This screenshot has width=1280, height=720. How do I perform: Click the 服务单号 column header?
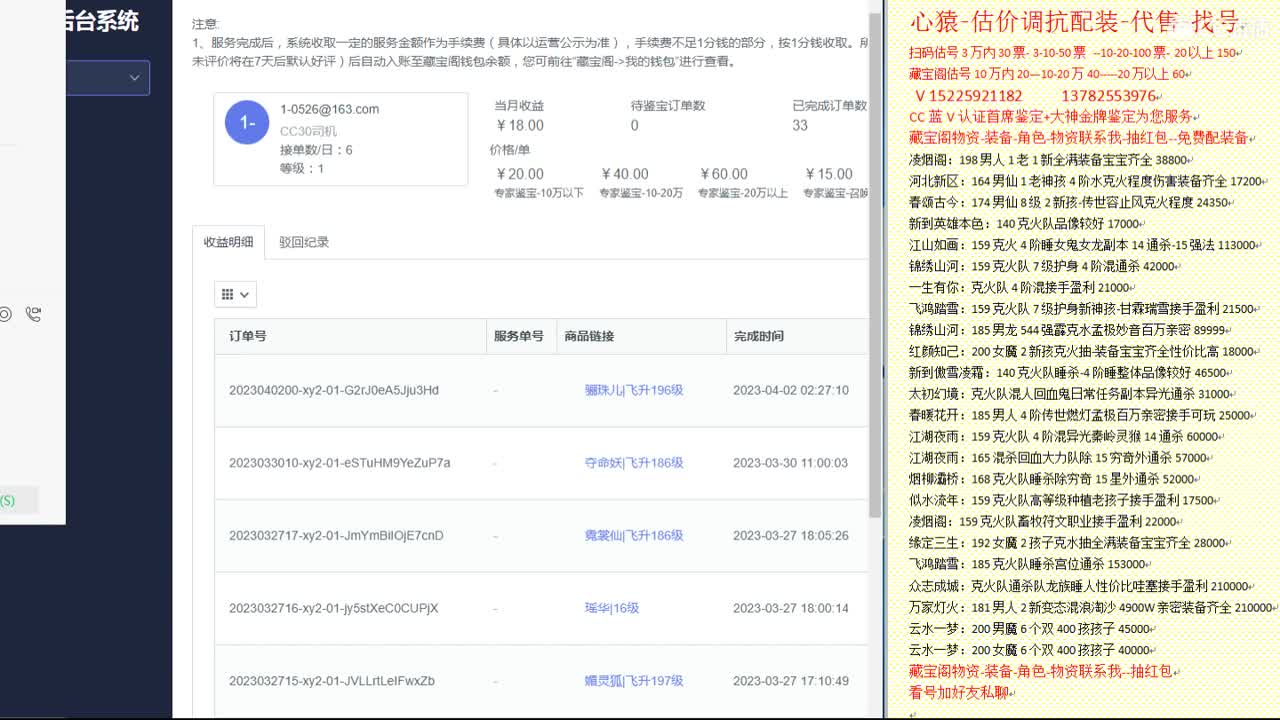click(519, 336)
